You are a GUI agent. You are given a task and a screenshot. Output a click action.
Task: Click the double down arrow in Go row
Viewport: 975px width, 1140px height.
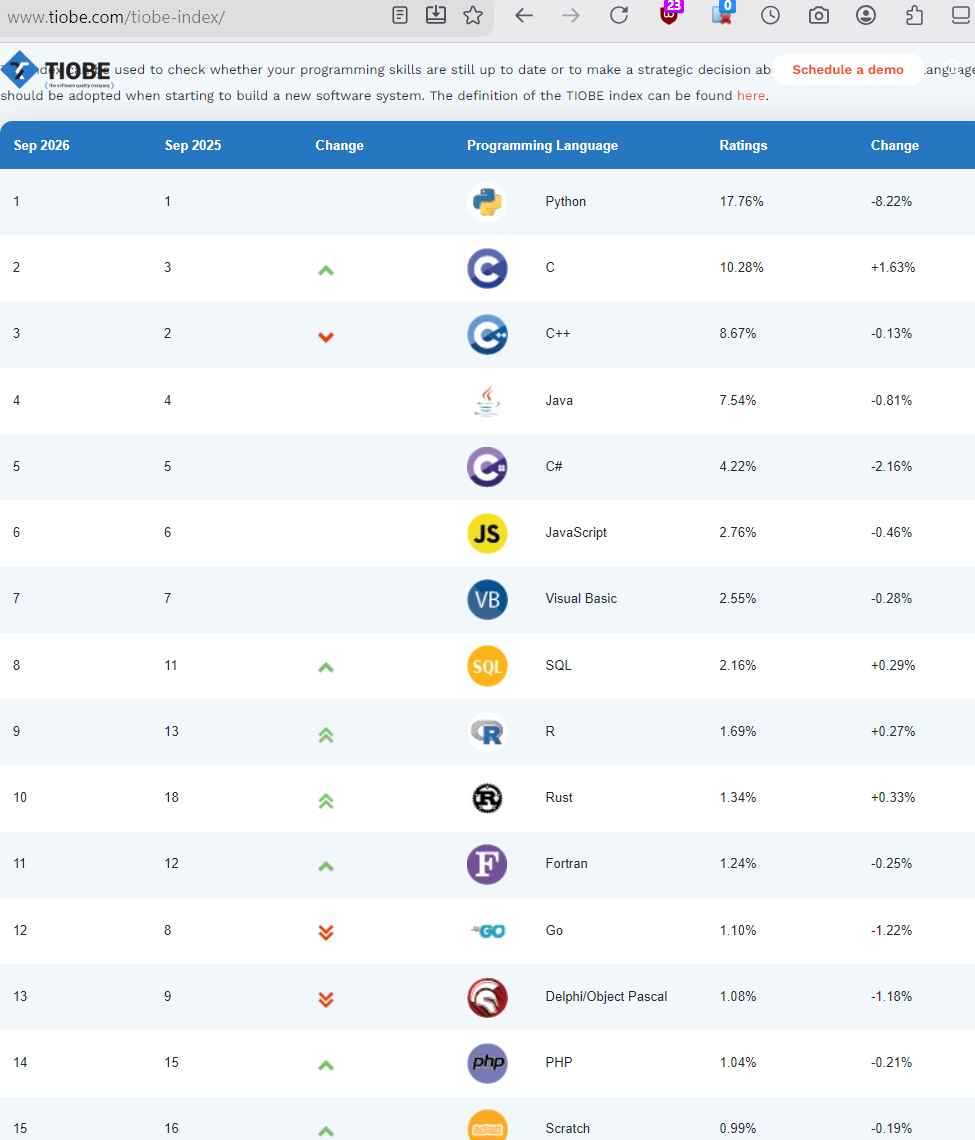click(326, 932)
